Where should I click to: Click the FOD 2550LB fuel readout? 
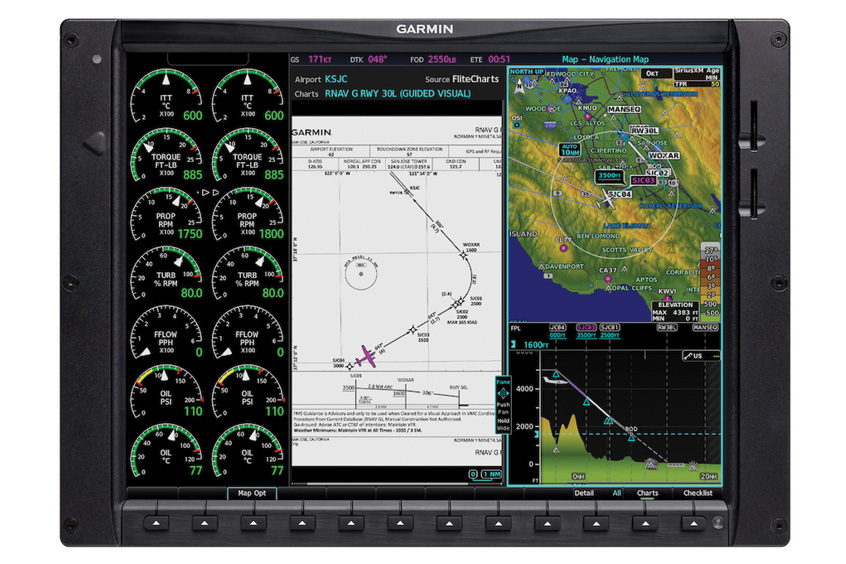tap(433, 59)
